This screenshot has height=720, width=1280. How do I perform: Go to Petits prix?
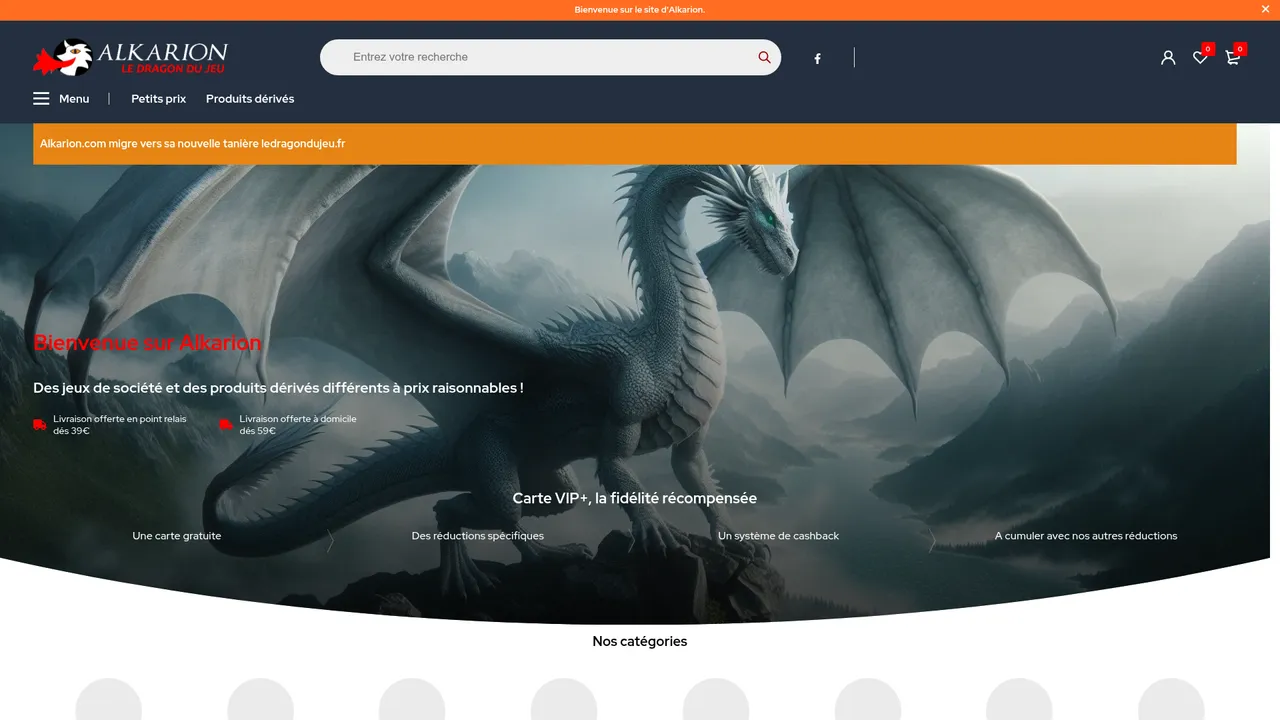(x=158, y=99)
